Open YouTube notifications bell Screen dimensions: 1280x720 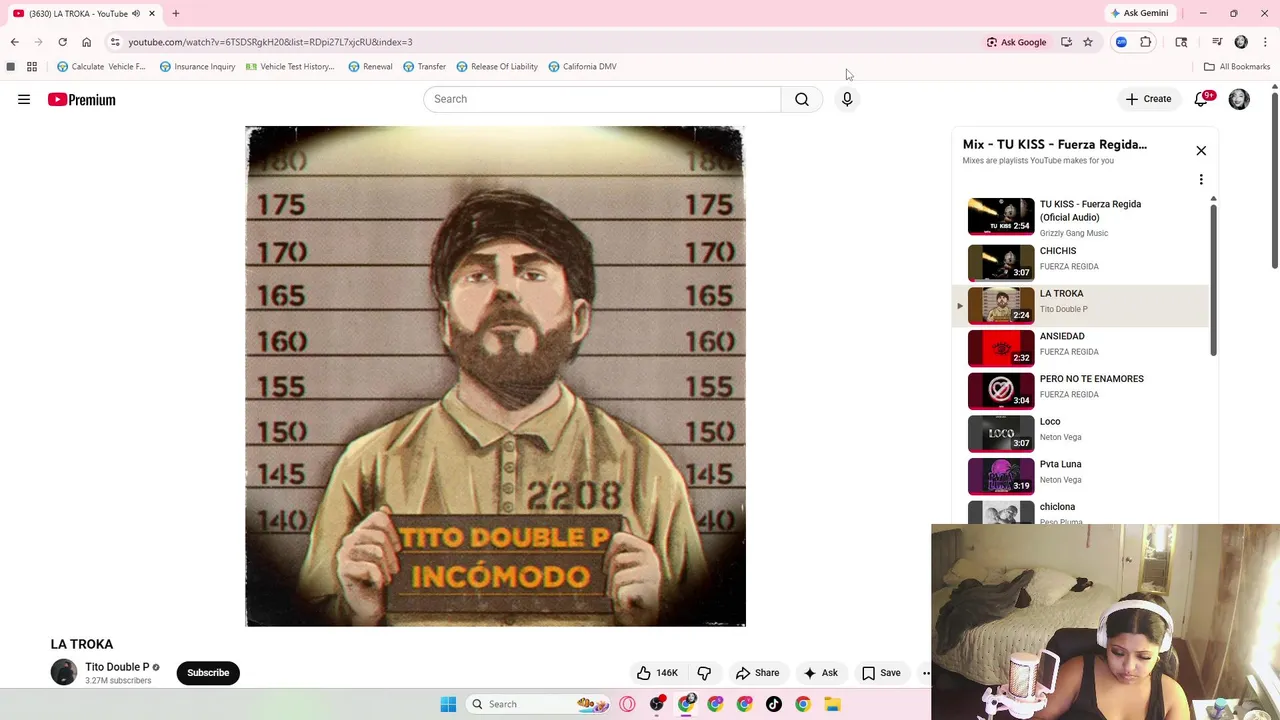click(x=1202, y=99)
